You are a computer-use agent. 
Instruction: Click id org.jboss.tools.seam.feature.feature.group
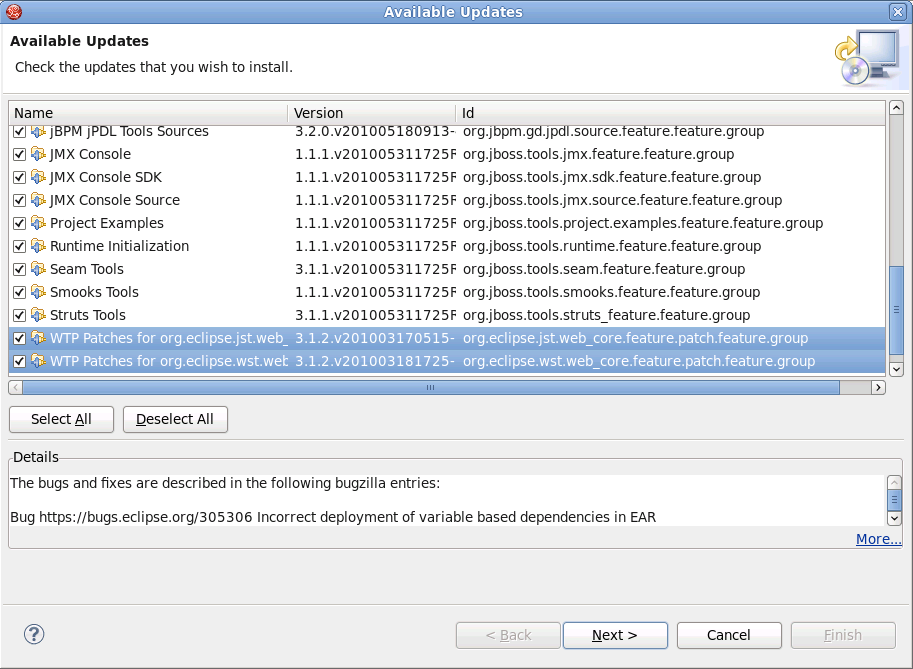coord(604,269)
